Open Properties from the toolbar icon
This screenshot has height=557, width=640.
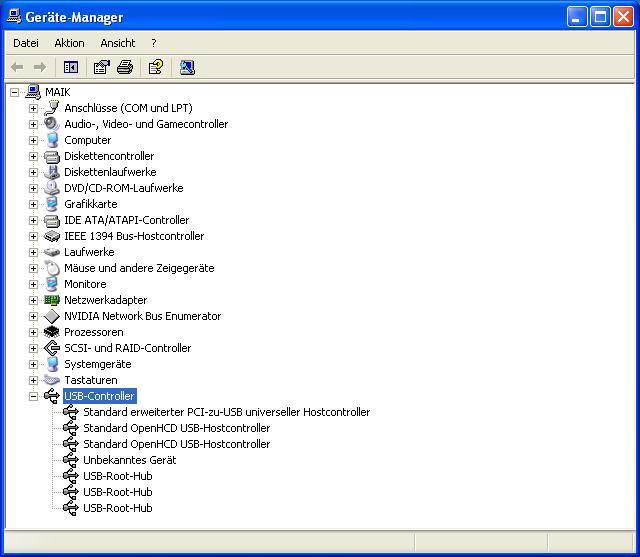pyautogui.click(x=102, y=67)
